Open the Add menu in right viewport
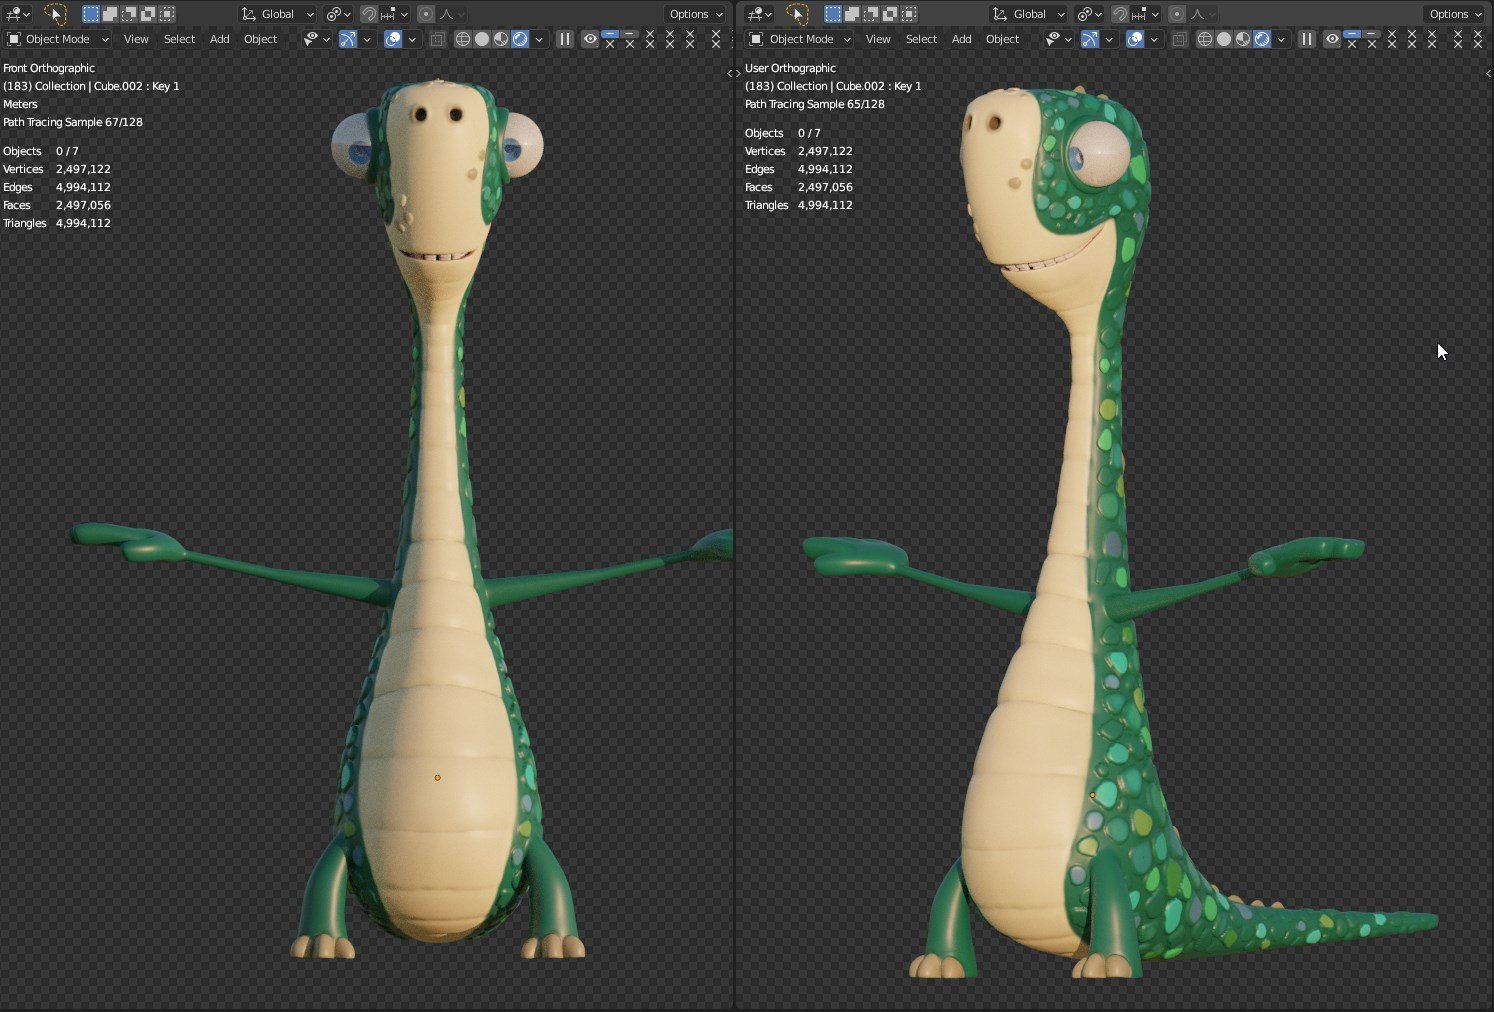Screen dimensions: 1494x1012 [x=961, y=39]
